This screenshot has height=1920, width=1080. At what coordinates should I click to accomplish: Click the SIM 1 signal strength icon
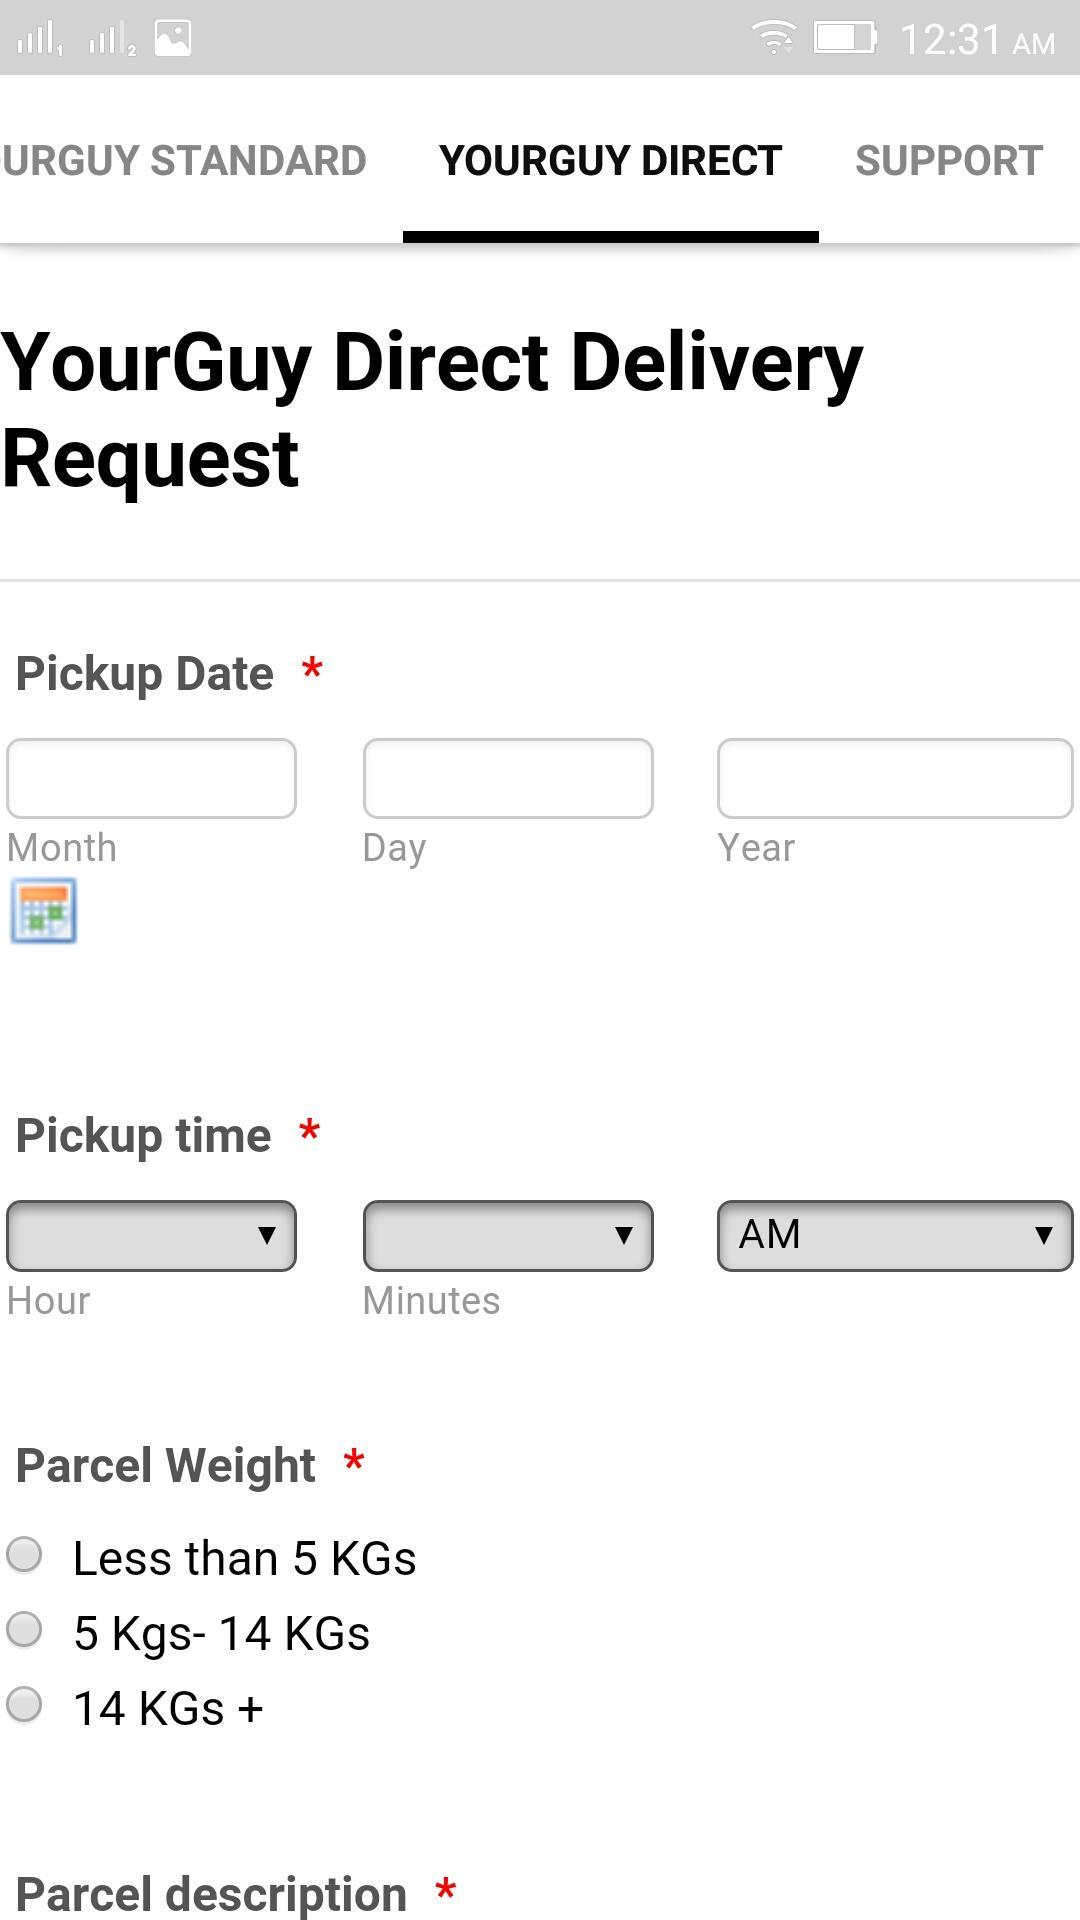(x=40, y=38)
